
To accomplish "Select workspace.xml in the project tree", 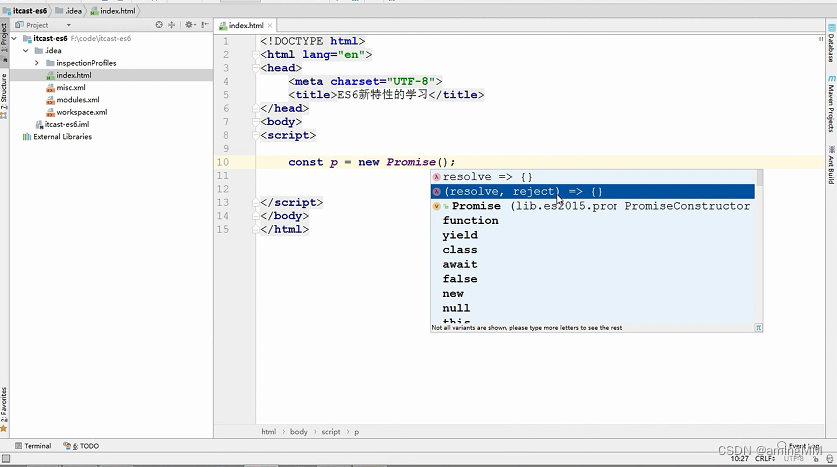I will click(x=82, y=112).
